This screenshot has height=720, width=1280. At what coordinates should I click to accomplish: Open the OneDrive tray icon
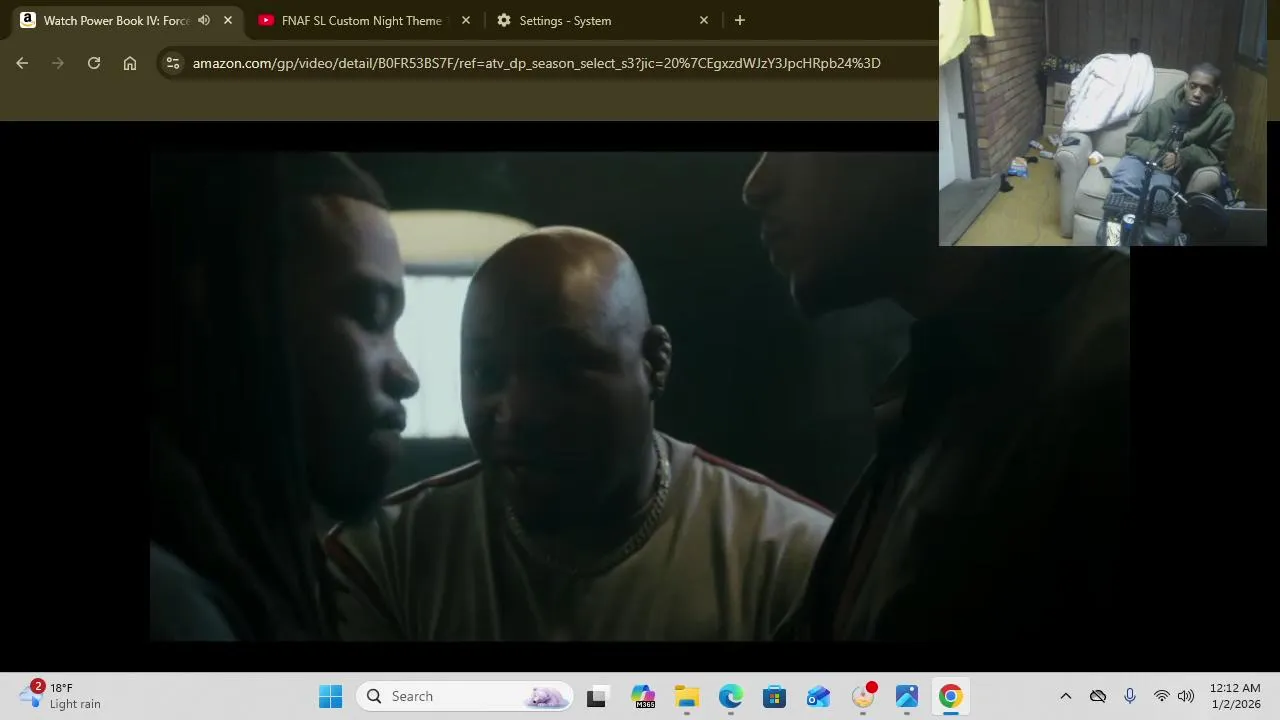(x=1098, y=696)
